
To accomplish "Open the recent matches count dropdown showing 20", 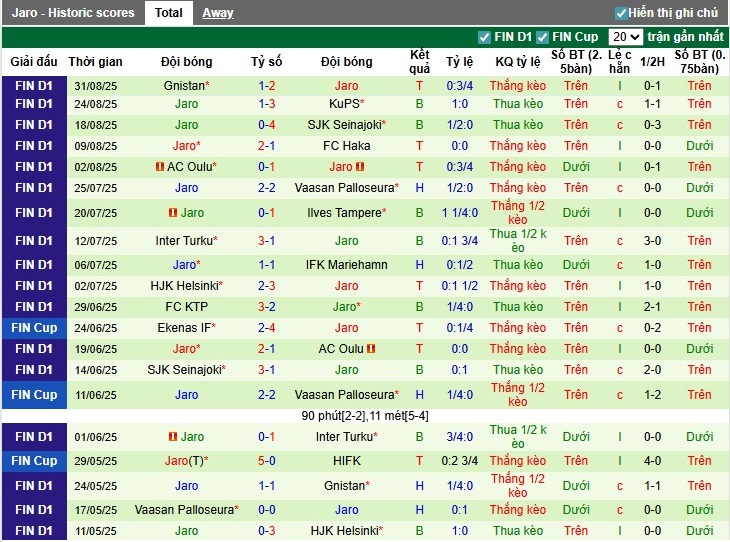I will coord(625,37).
